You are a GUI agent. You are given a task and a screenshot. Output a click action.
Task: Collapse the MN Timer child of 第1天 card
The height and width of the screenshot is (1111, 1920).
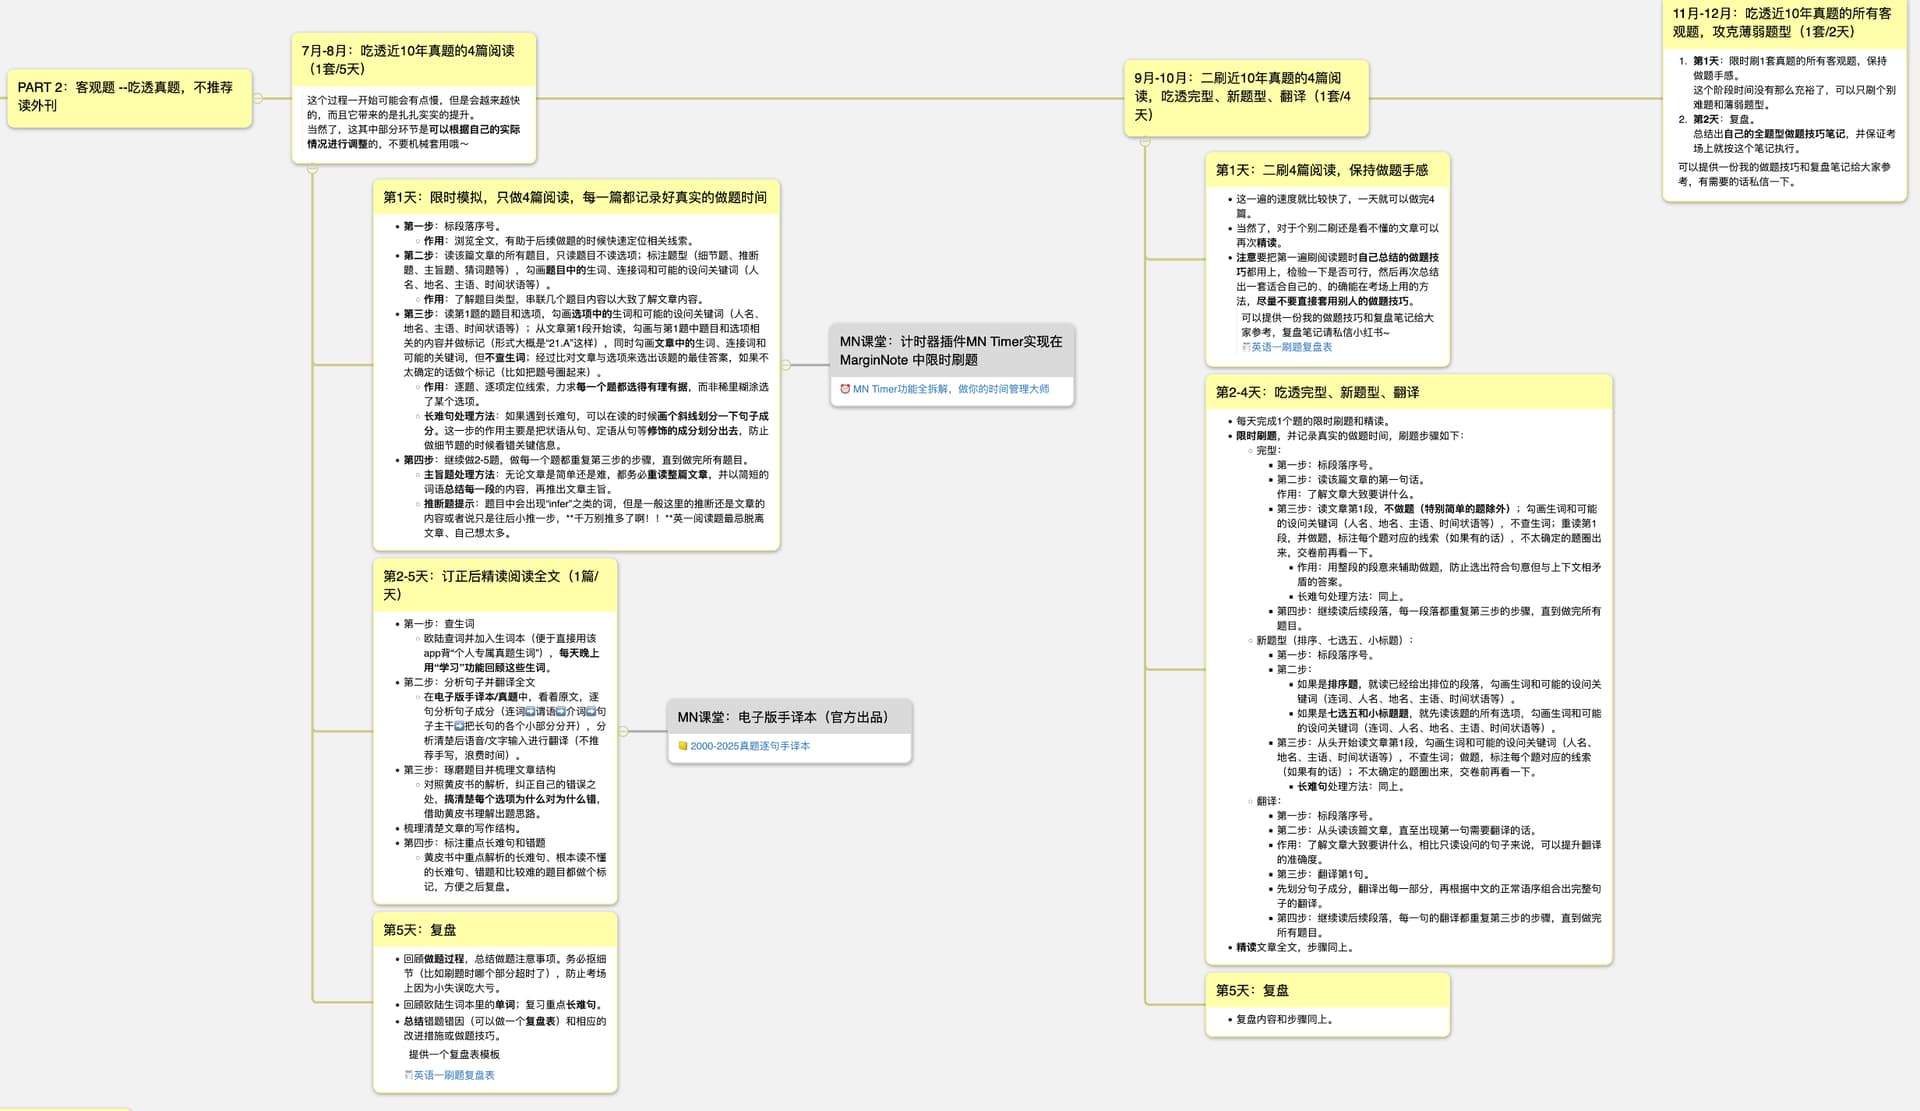pyautogui.click(x=786, y=365)
